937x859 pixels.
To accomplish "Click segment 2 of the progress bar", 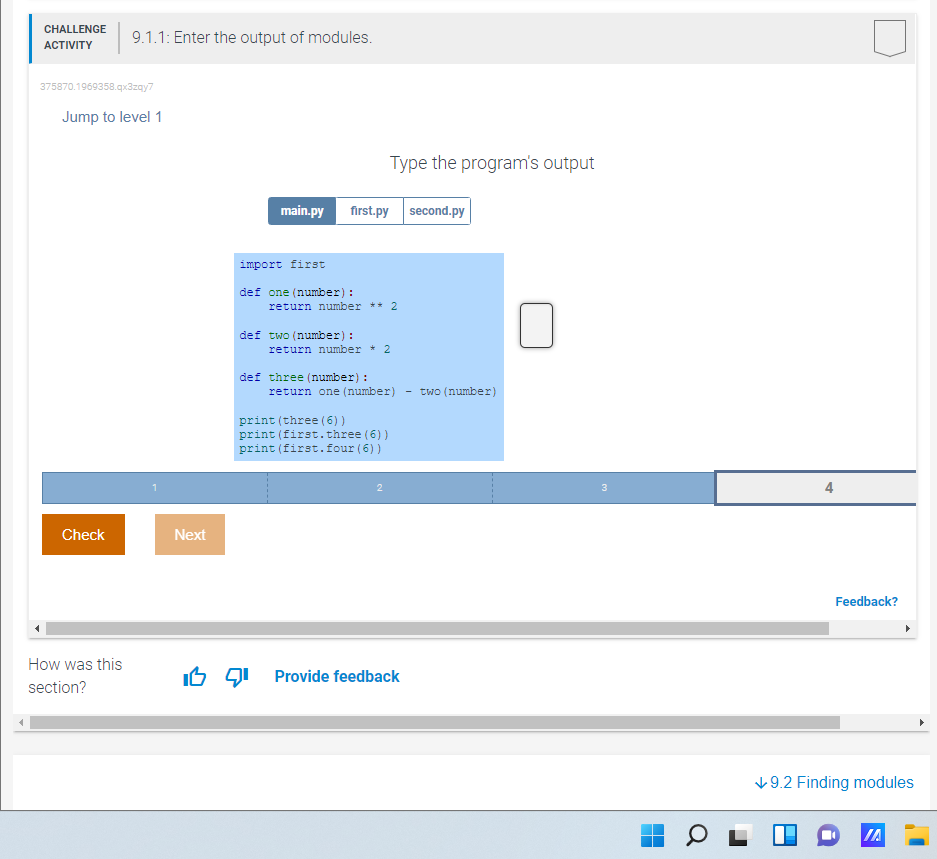I will tap(379, 487).
